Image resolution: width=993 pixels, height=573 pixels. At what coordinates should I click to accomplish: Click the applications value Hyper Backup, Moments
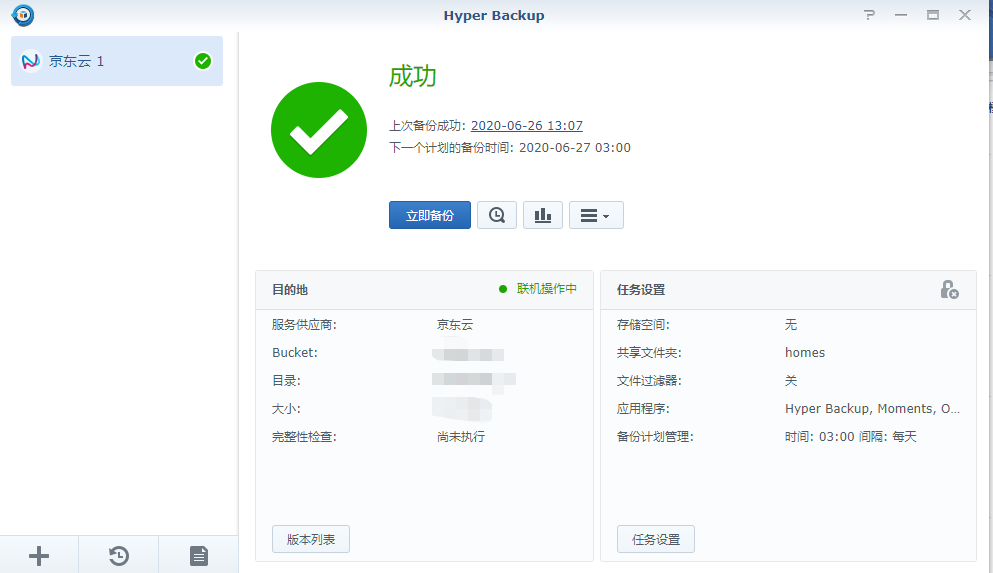pos(872,409)
